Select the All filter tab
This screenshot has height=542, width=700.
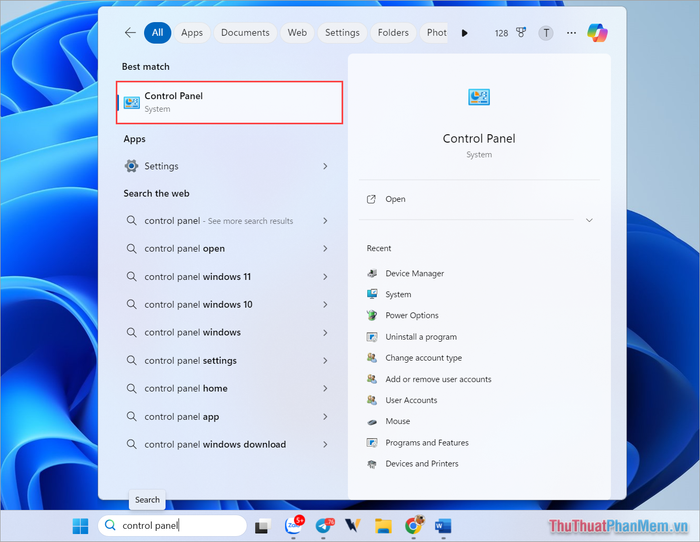tap(157, 33)
